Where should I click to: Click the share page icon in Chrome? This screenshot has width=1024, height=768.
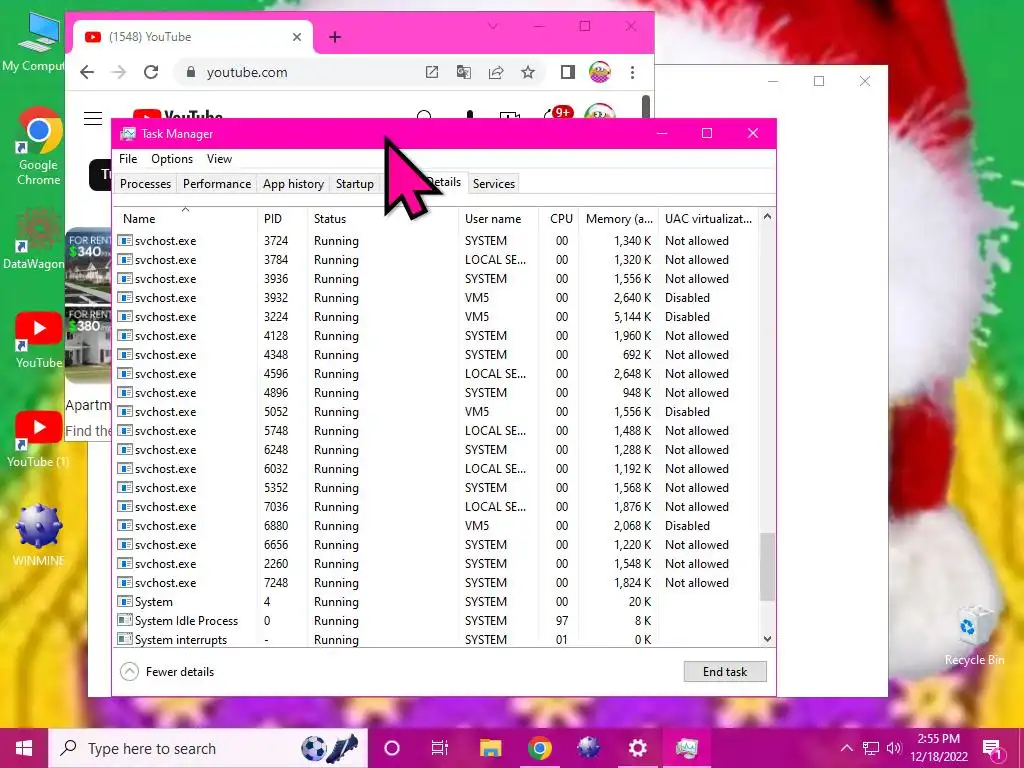pos(496,72)
